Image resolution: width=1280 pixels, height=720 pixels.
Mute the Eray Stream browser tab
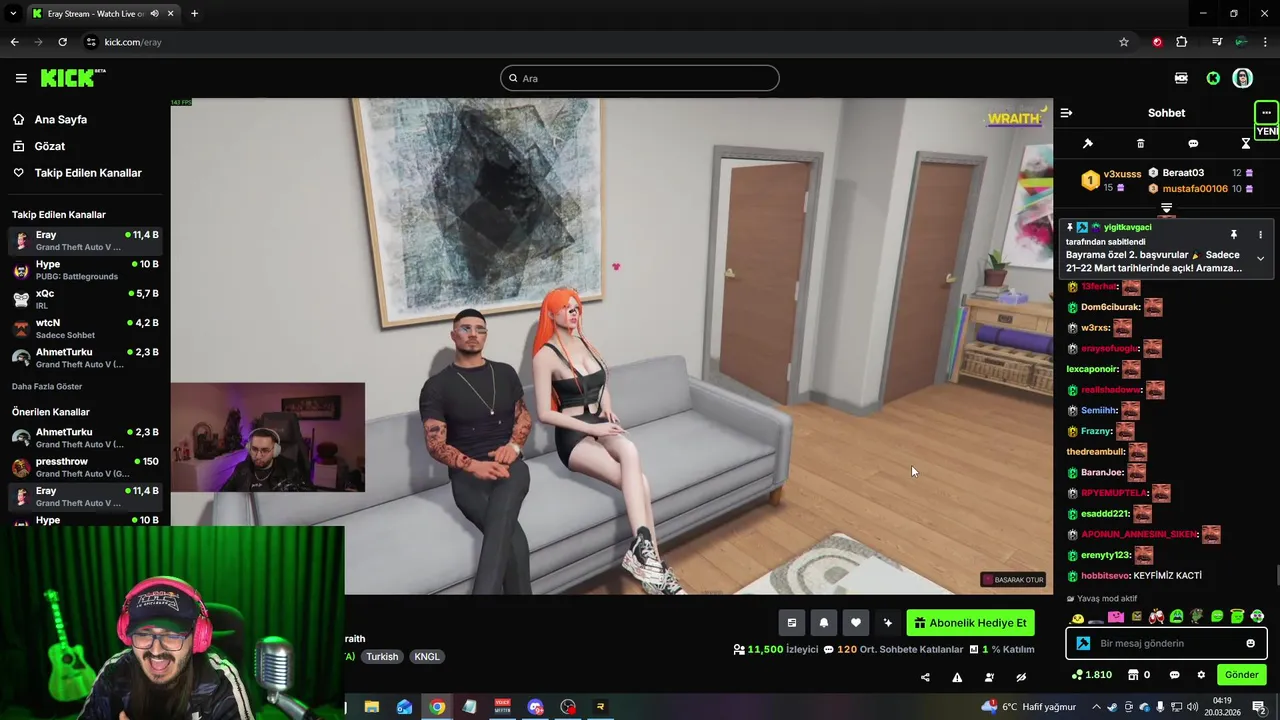pos(155,14)
